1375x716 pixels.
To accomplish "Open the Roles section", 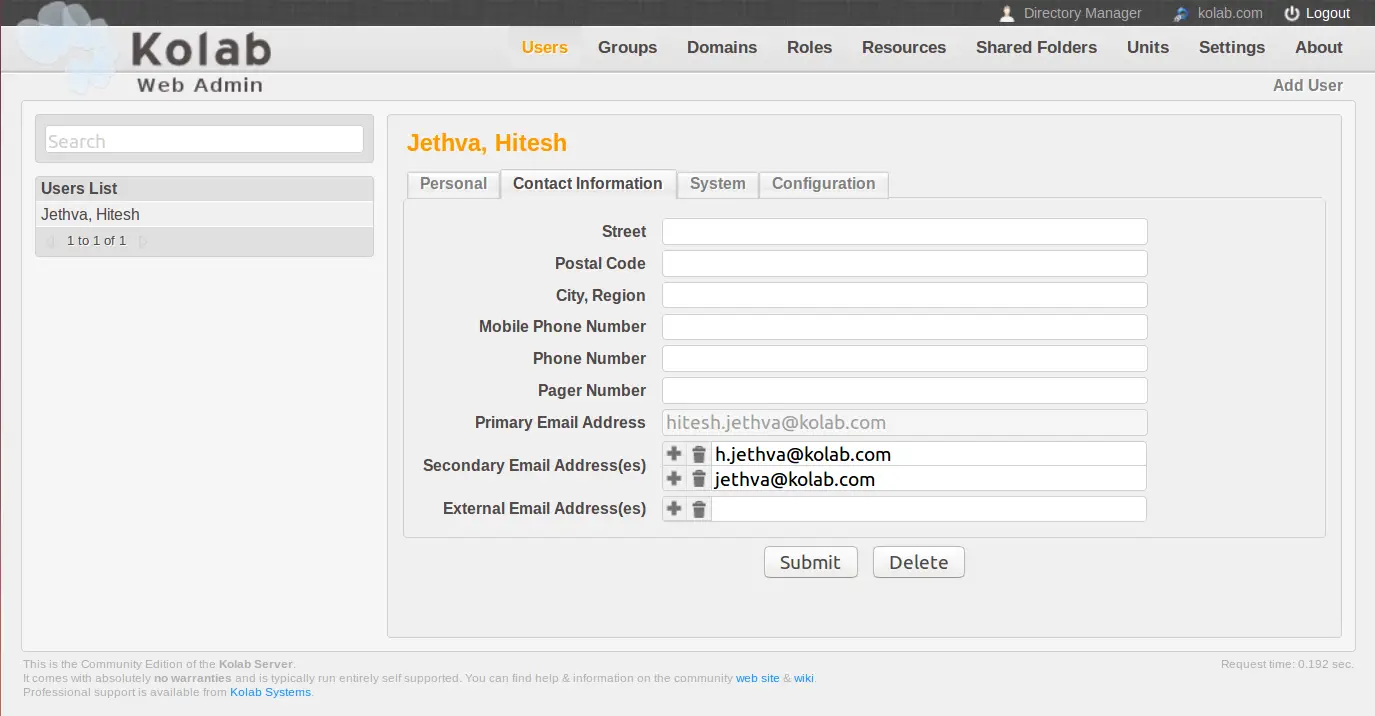I will tap(809, 47).
